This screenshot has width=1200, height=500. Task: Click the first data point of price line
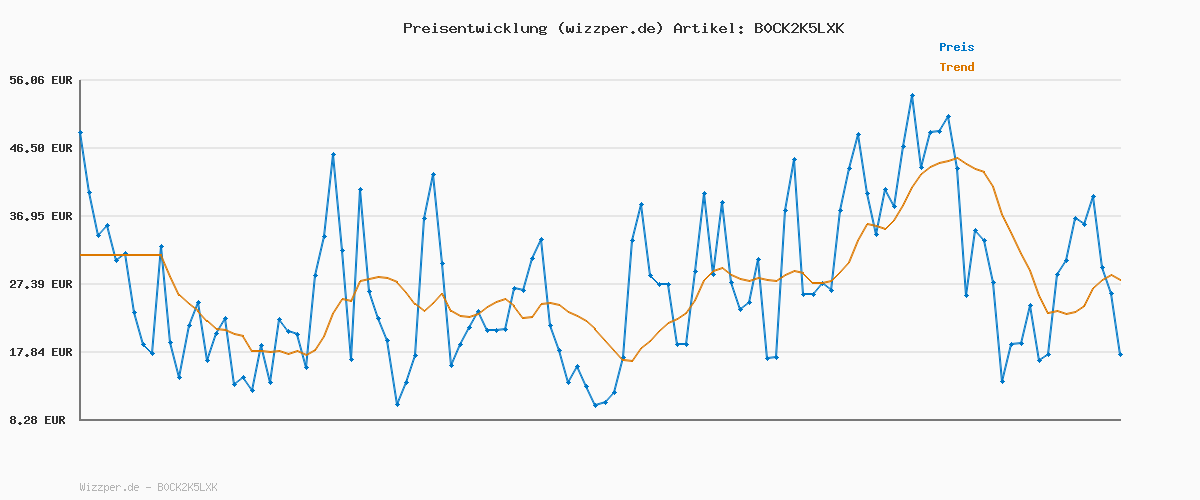81,132
